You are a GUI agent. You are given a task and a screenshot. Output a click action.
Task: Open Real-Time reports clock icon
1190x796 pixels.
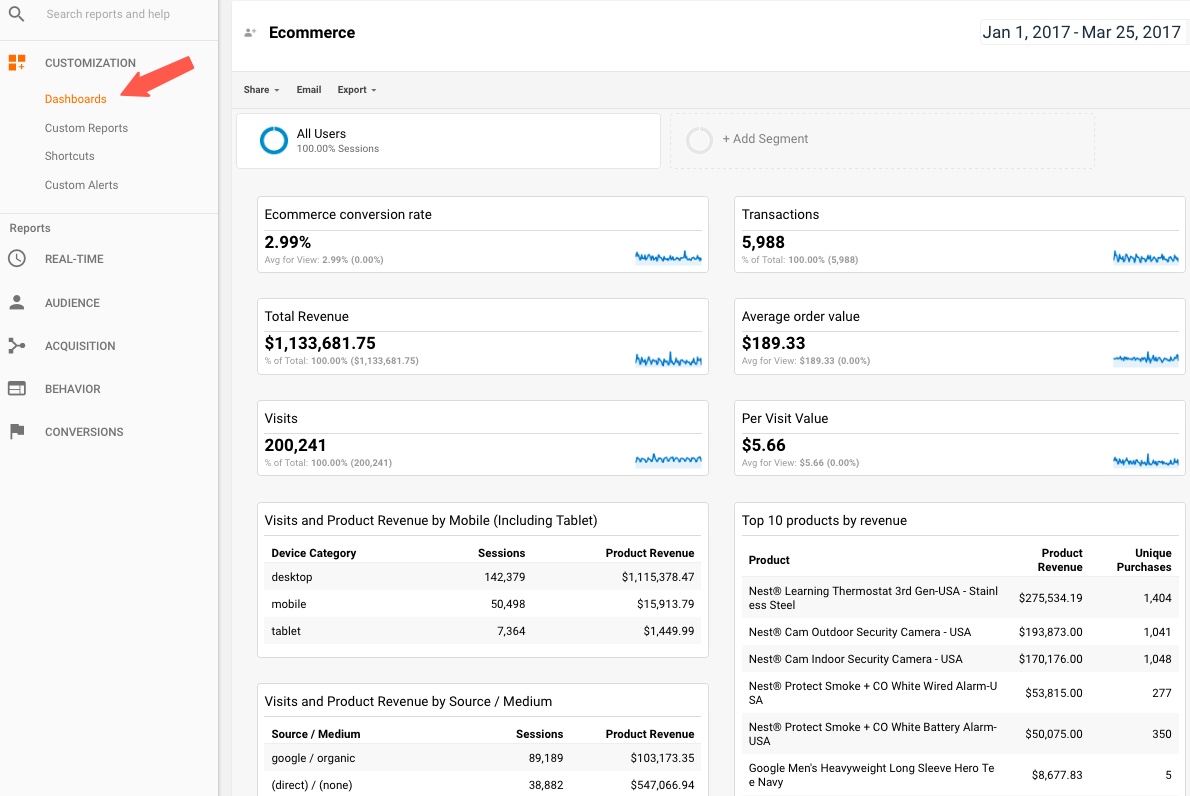pyautogui.click(x=16, y=259)
